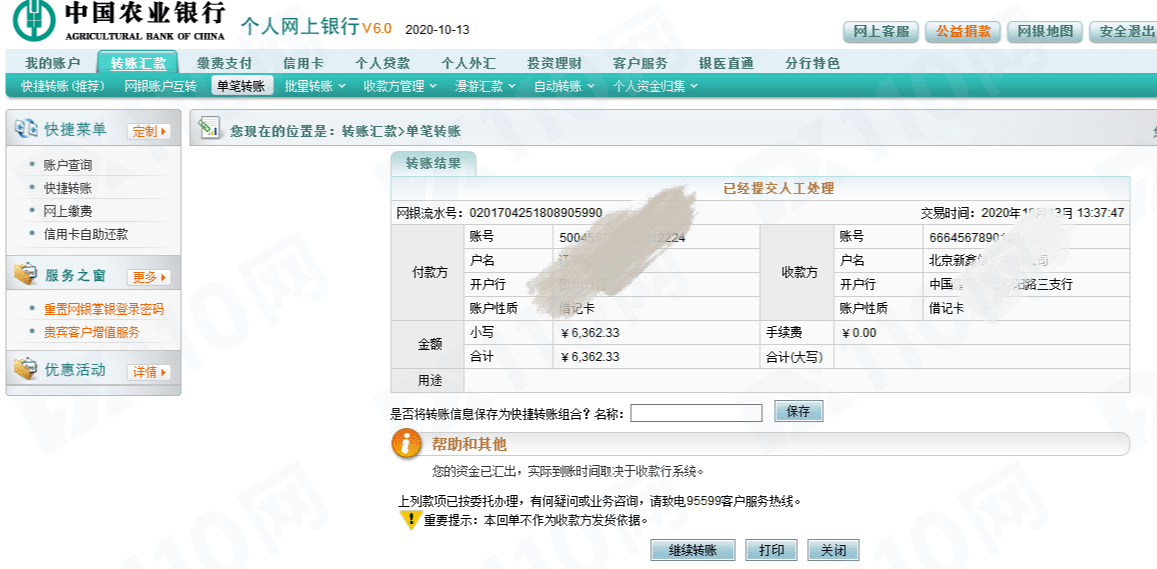This screenshot has width=1157, height=569.
Task: Click the 小写 amount ¥6,362.33
Action: tap(589, 333)
